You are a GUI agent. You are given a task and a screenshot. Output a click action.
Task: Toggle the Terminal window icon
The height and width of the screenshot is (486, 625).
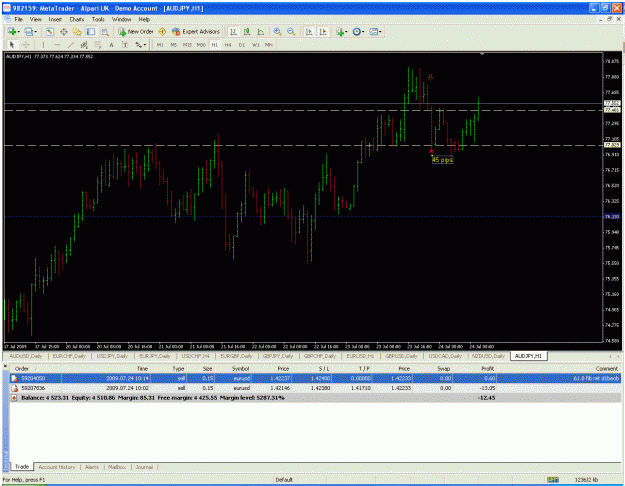pyautogui.click(x=91, y=31)
